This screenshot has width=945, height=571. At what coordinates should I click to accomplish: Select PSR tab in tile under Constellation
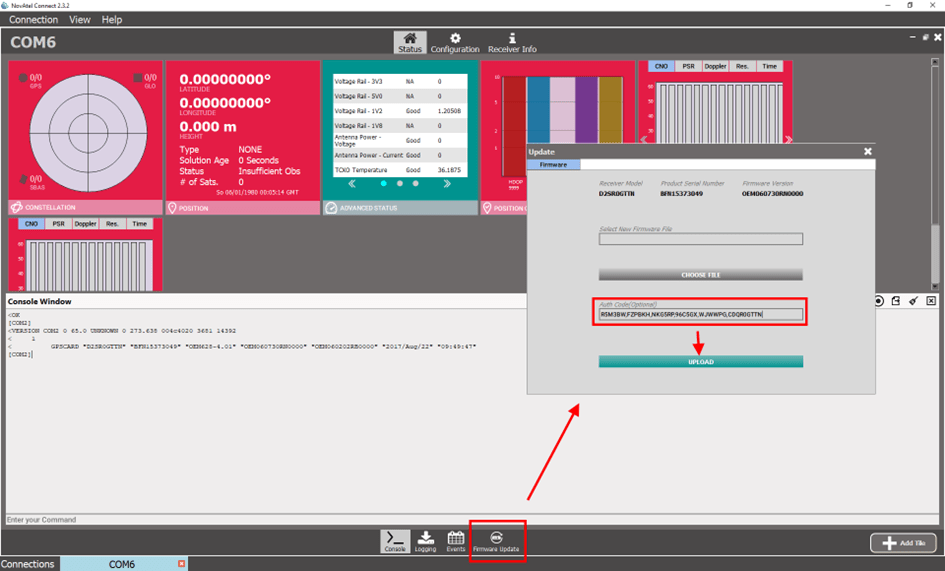58,224
